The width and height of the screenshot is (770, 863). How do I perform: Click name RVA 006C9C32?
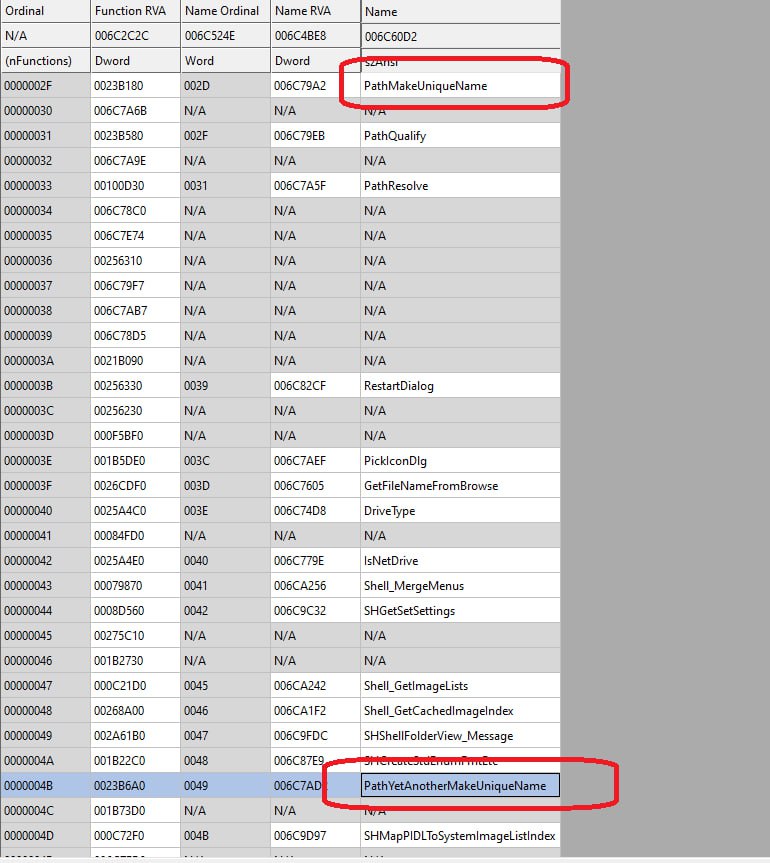click(x=315, y=610)
